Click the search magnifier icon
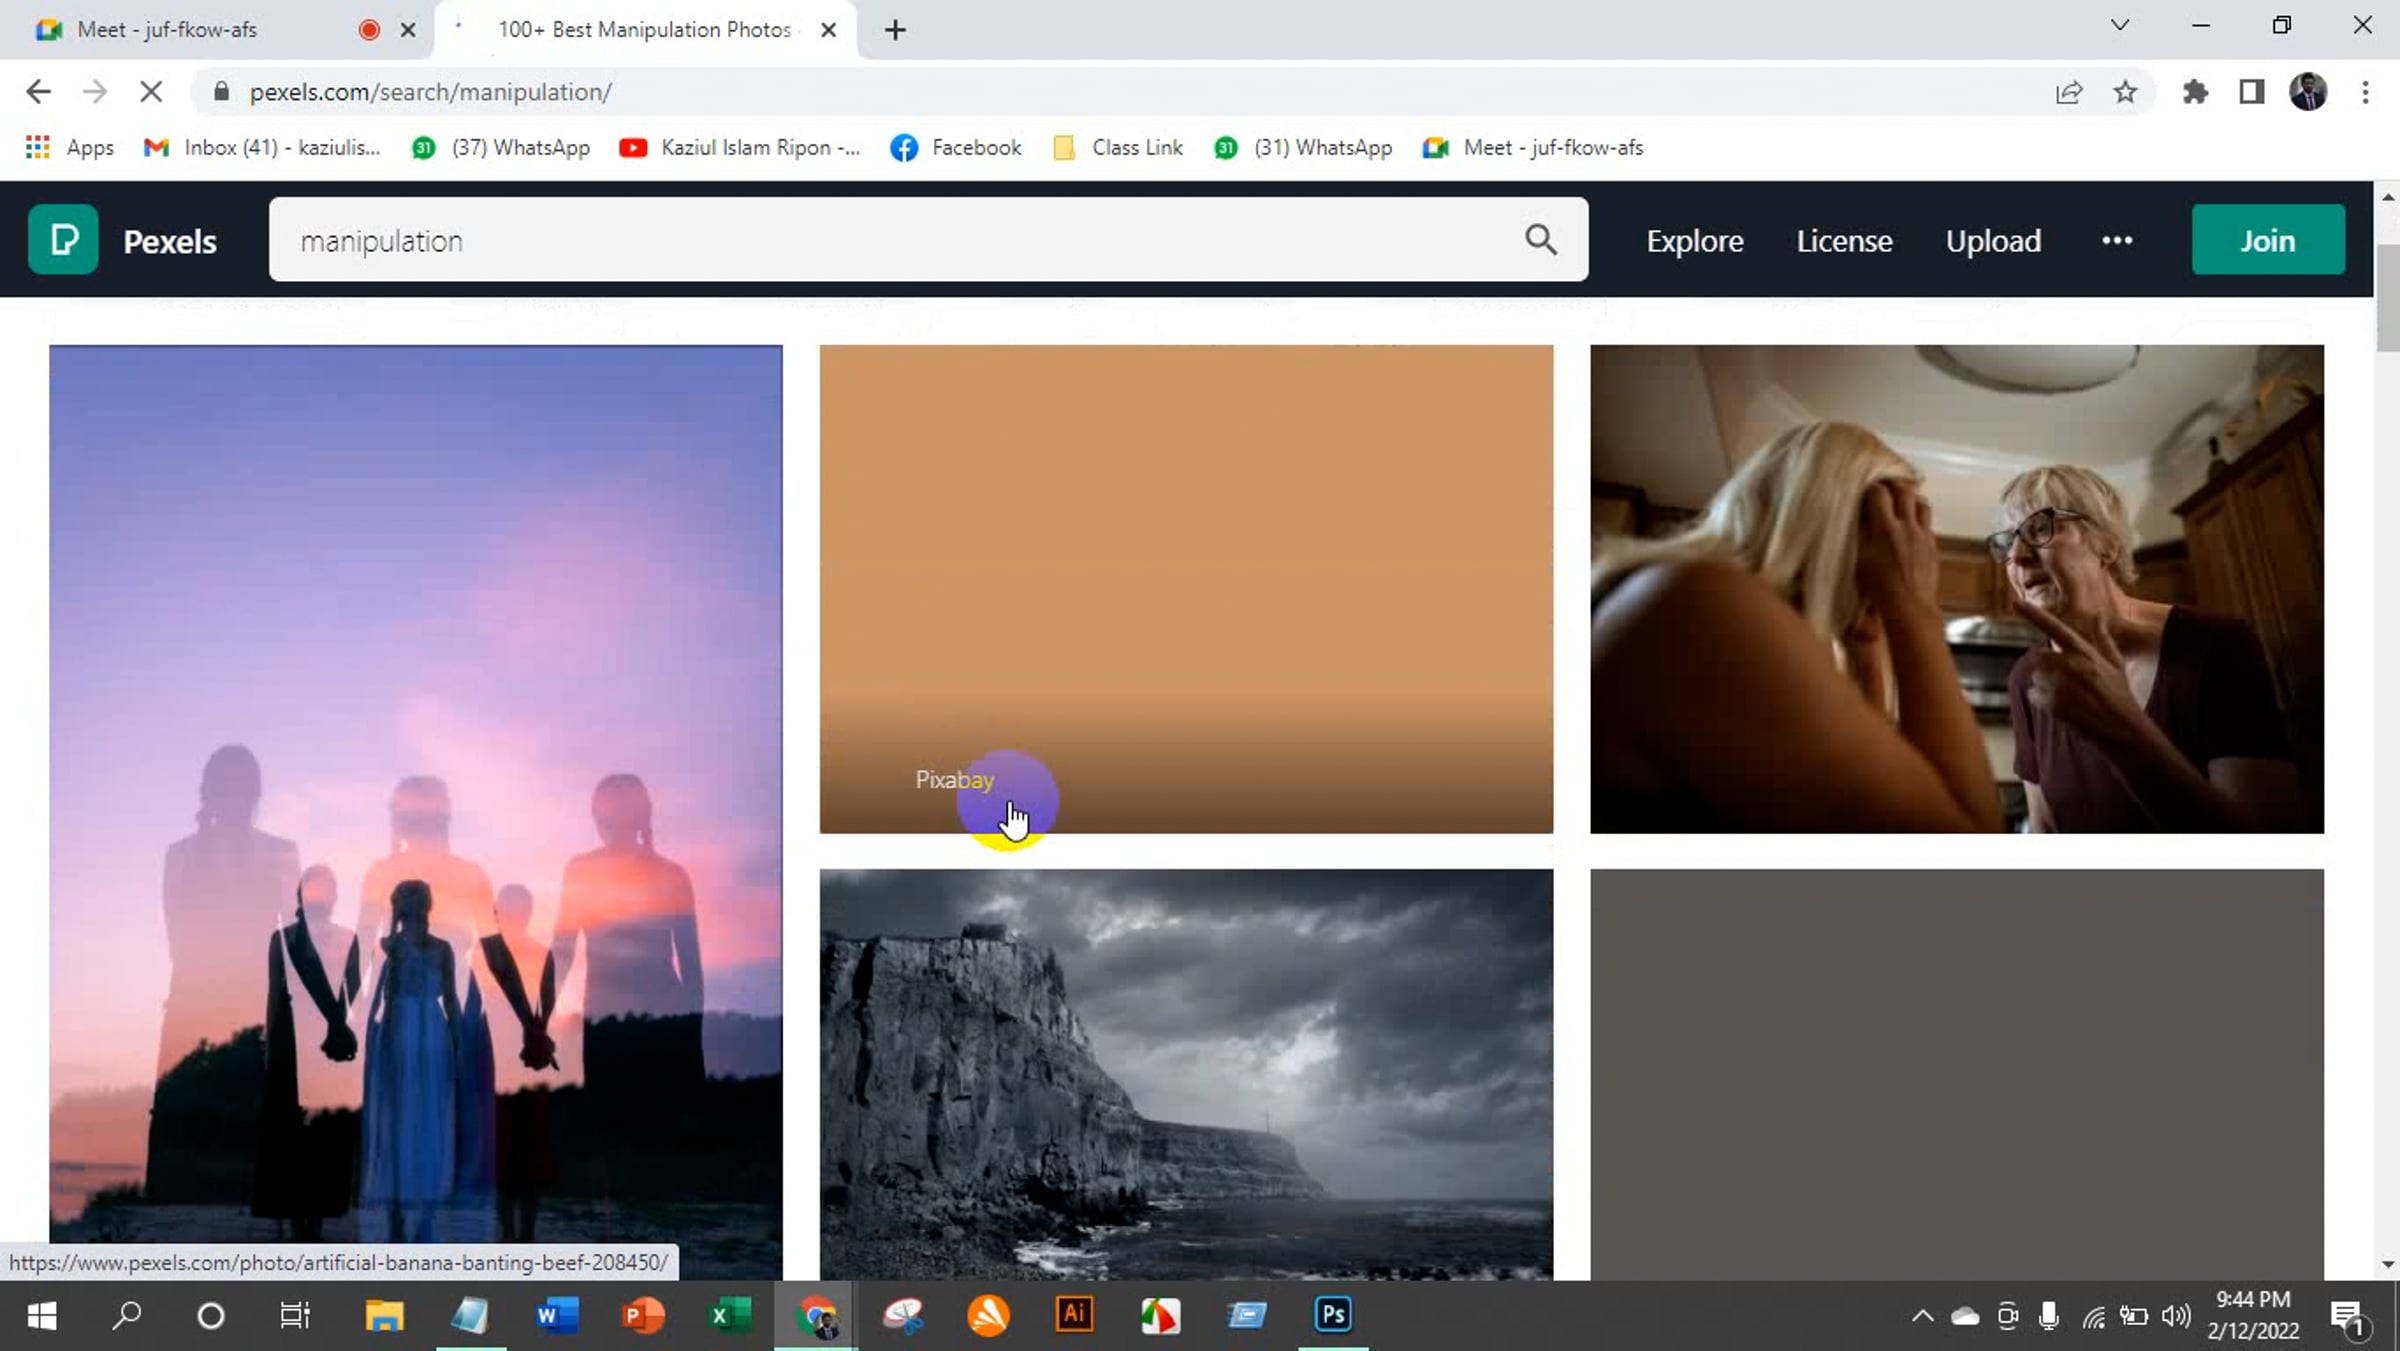The image size is (2400, 1351). click(x=1540, y=240)
